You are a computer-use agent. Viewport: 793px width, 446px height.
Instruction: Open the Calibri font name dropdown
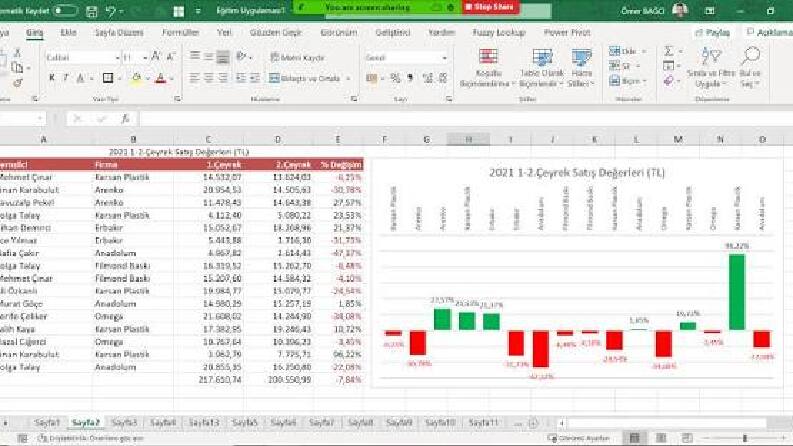tap(117, 58)
